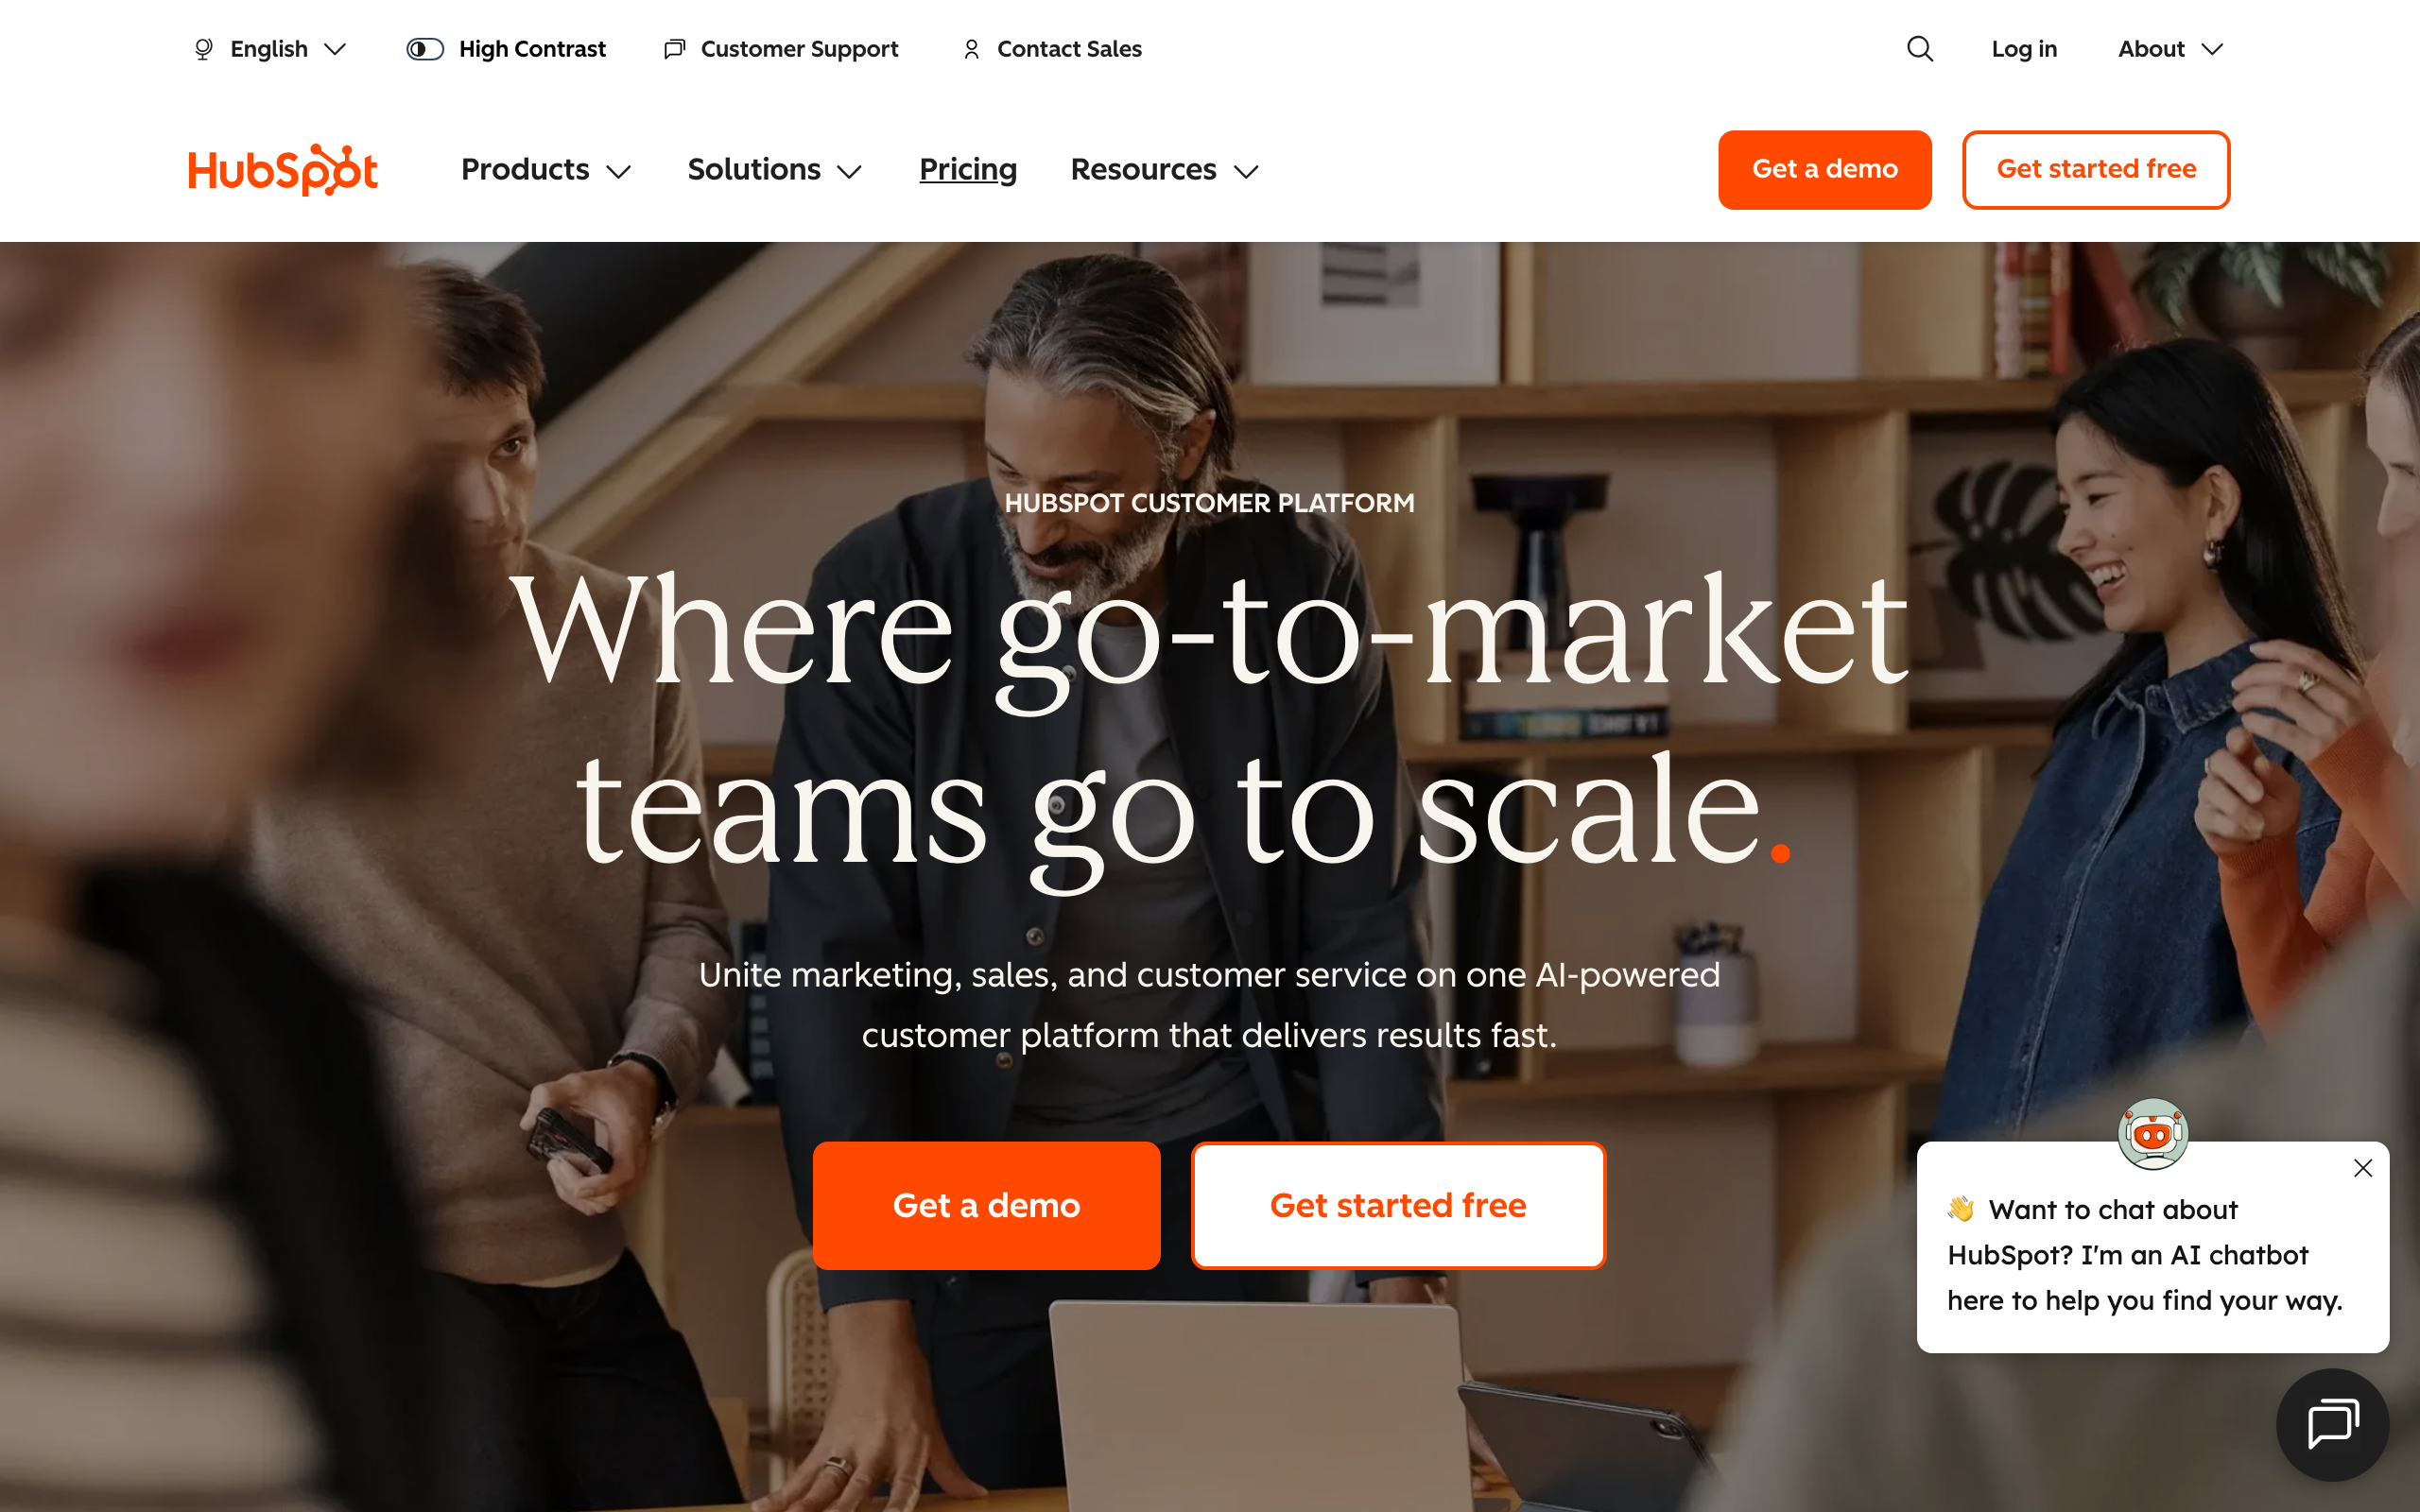Expand the About dropdown menu
The height and width of the screenshot is (1512, 2420).
[2170, 49]
